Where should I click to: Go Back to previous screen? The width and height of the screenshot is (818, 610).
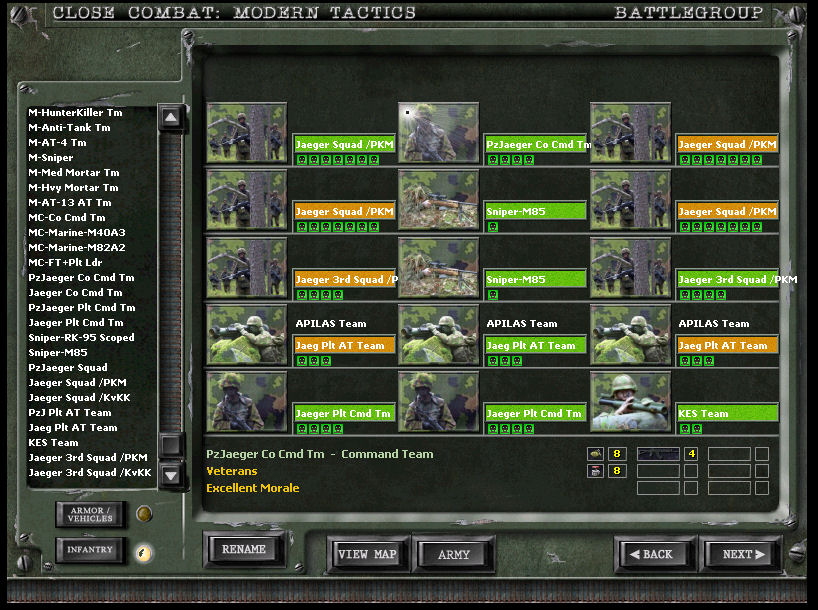[x=656, y=554]
